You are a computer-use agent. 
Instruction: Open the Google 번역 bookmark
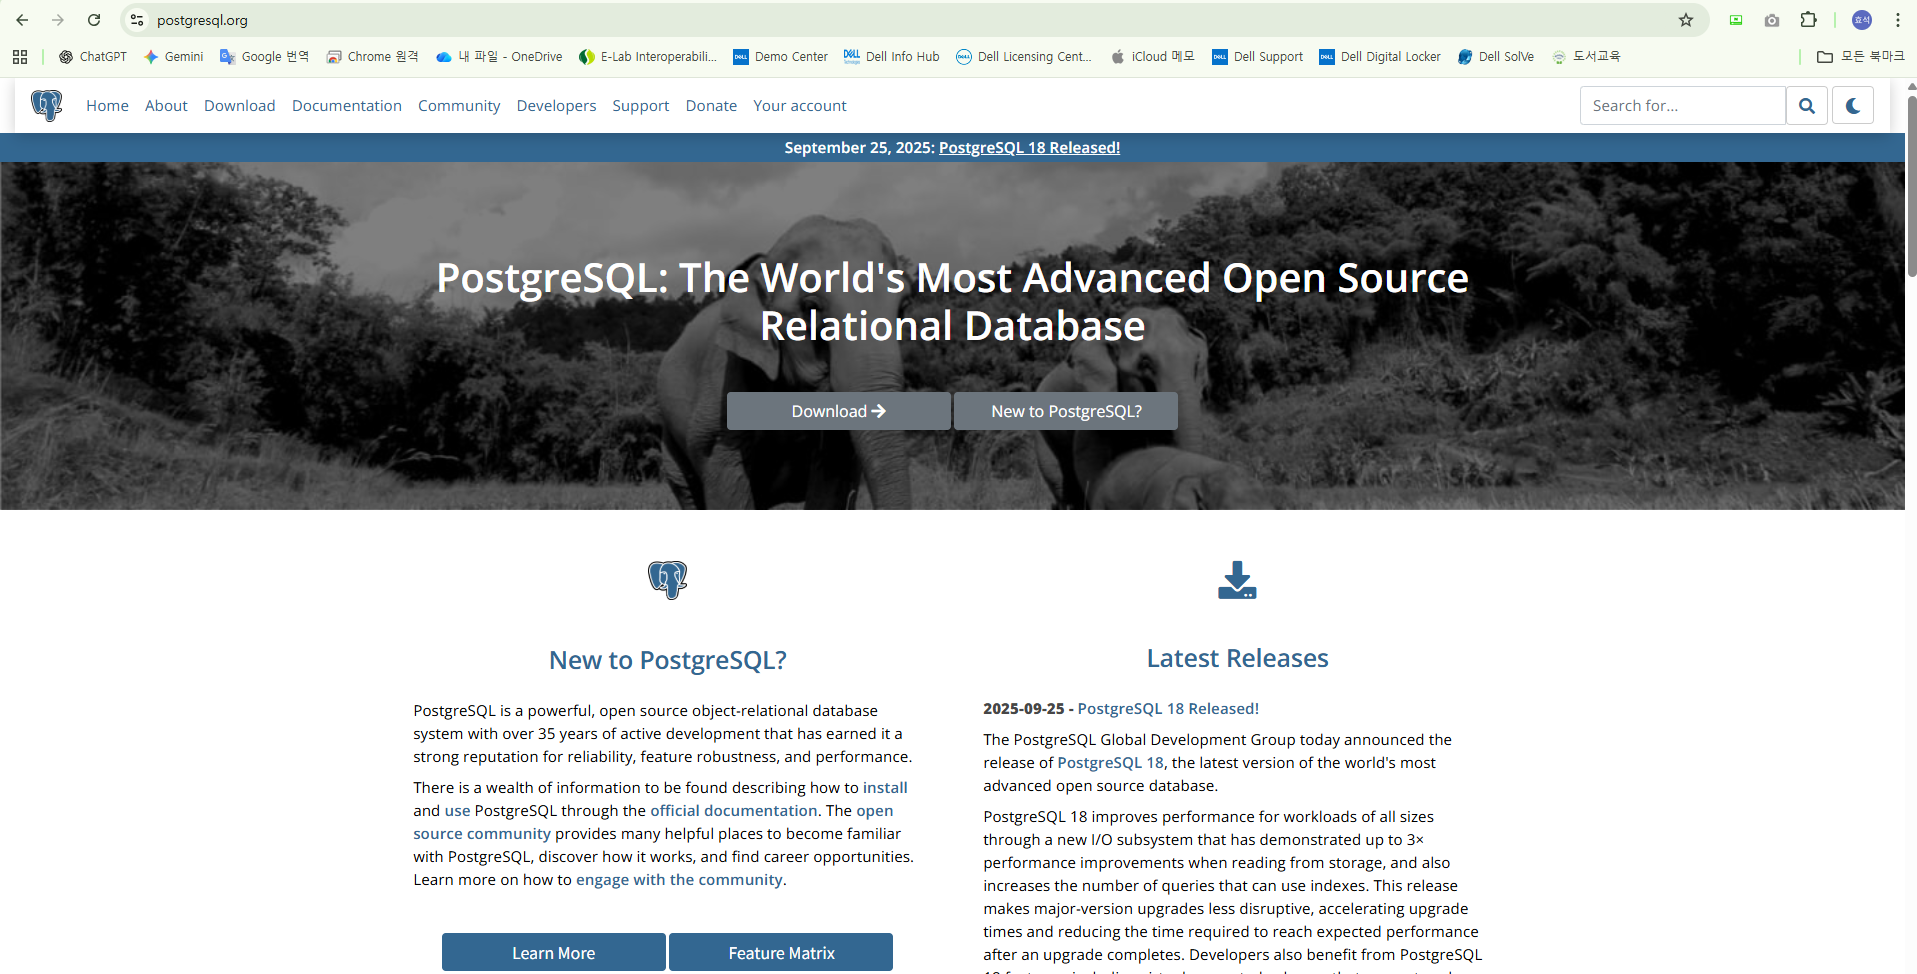click(x=265, y=57)
